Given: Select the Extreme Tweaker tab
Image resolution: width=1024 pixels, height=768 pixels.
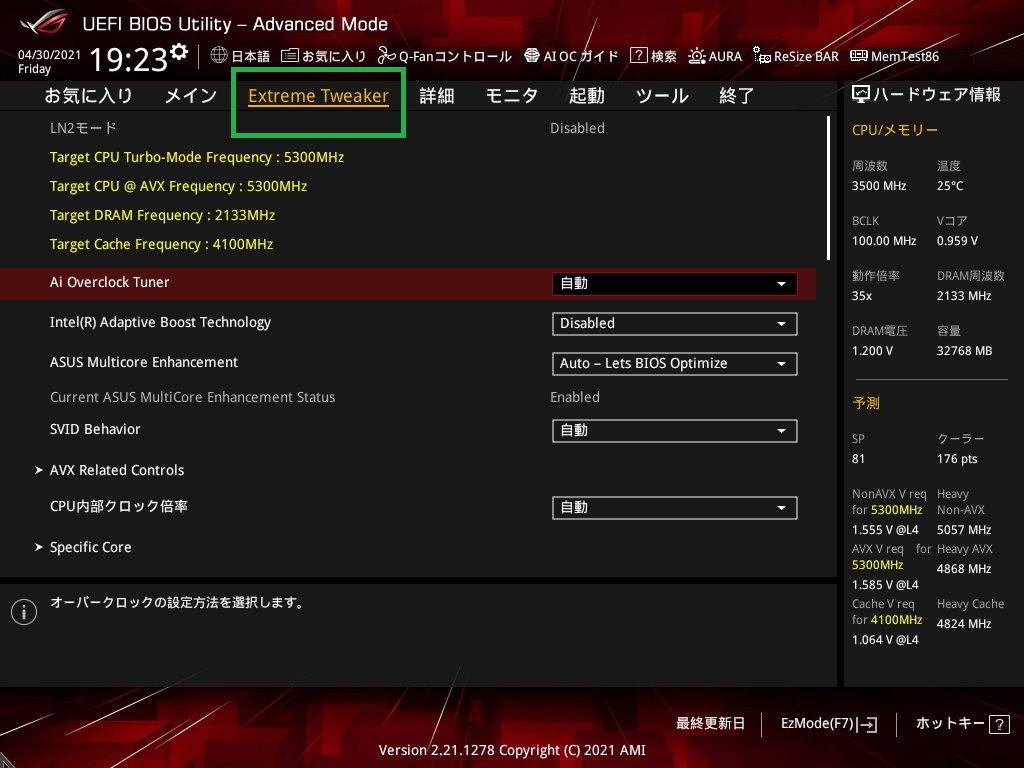Looking at the screenshot, I should pyautogui.click(x=318, y=96).
